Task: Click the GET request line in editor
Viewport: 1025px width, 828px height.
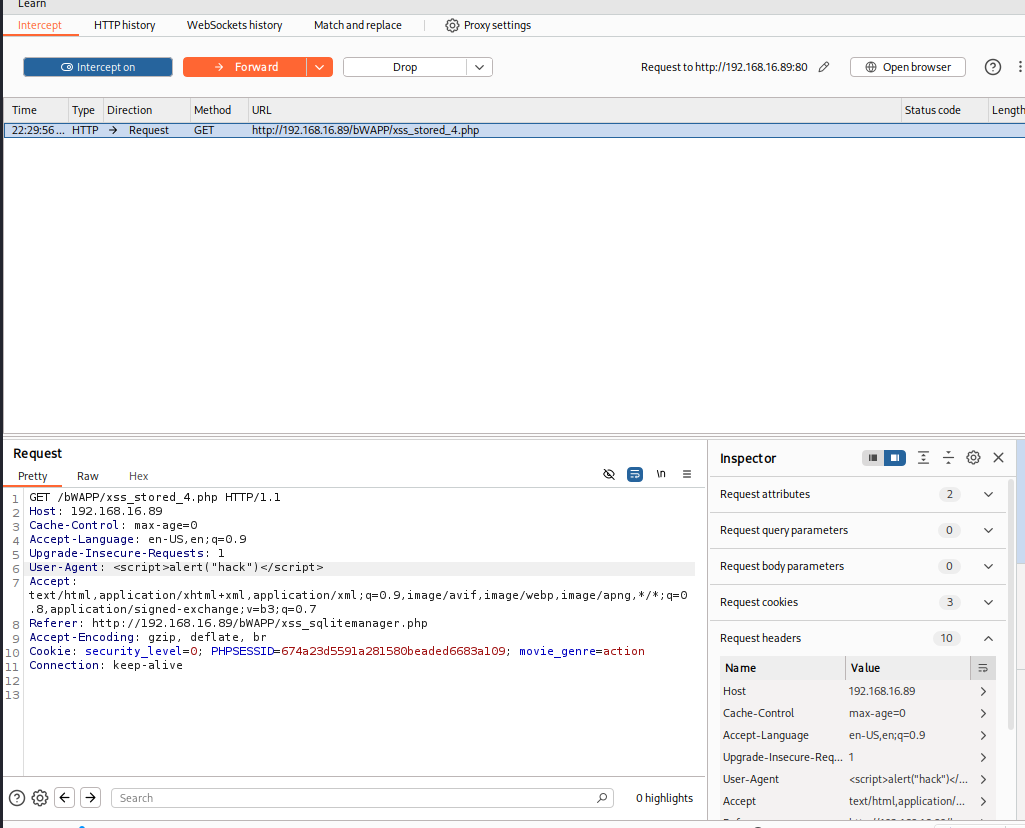Action: pyautogui.click(x=155, y=497)
